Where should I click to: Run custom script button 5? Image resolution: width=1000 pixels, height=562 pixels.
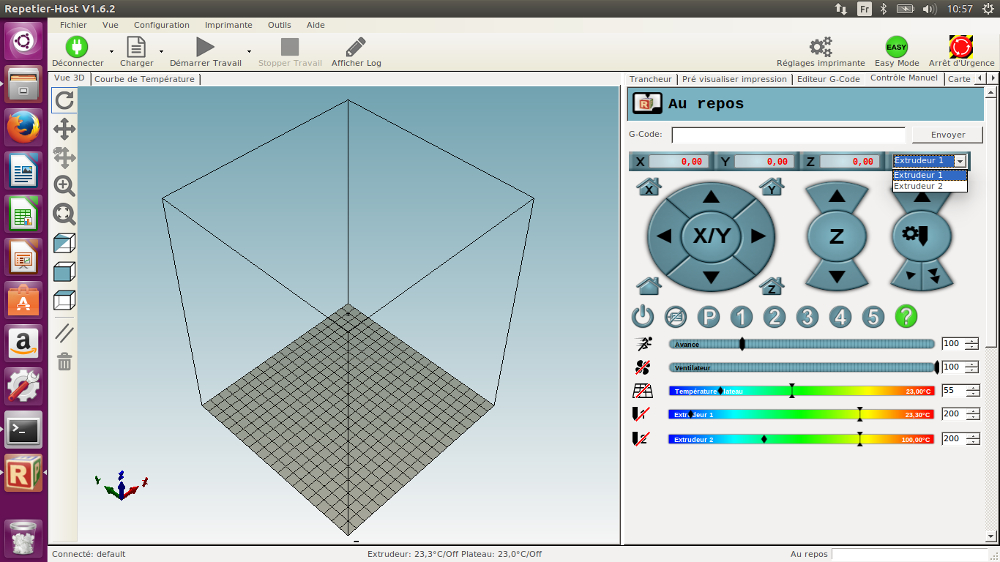[x=873, y=316]
